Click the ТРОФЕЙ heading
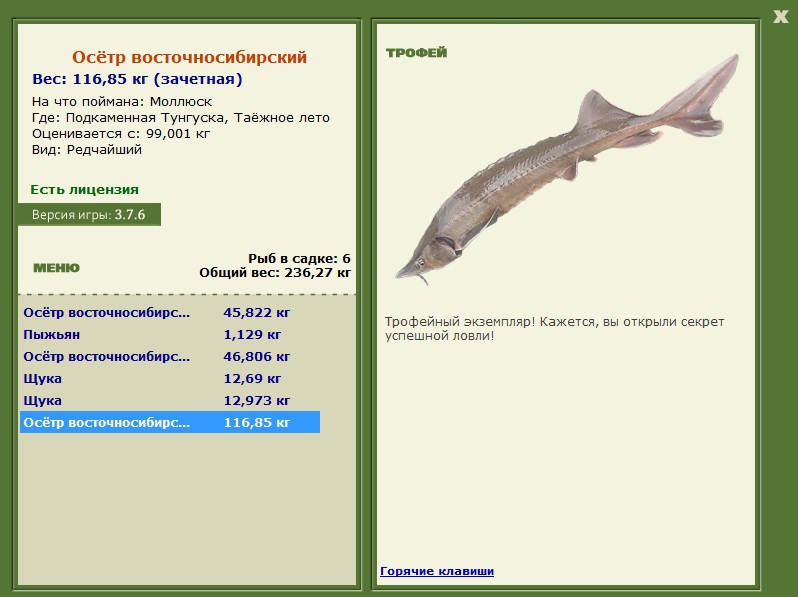The width and height of the screenshot is (798, 597). (416, 52)
